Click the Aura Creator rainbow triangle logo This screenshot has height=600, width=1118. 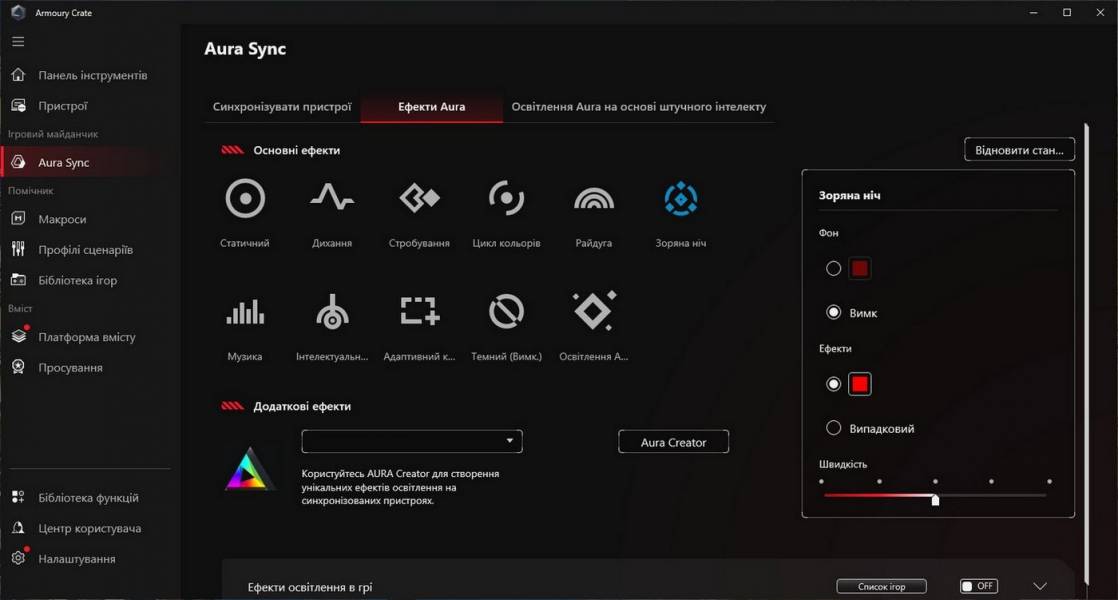tap(250, 469)
